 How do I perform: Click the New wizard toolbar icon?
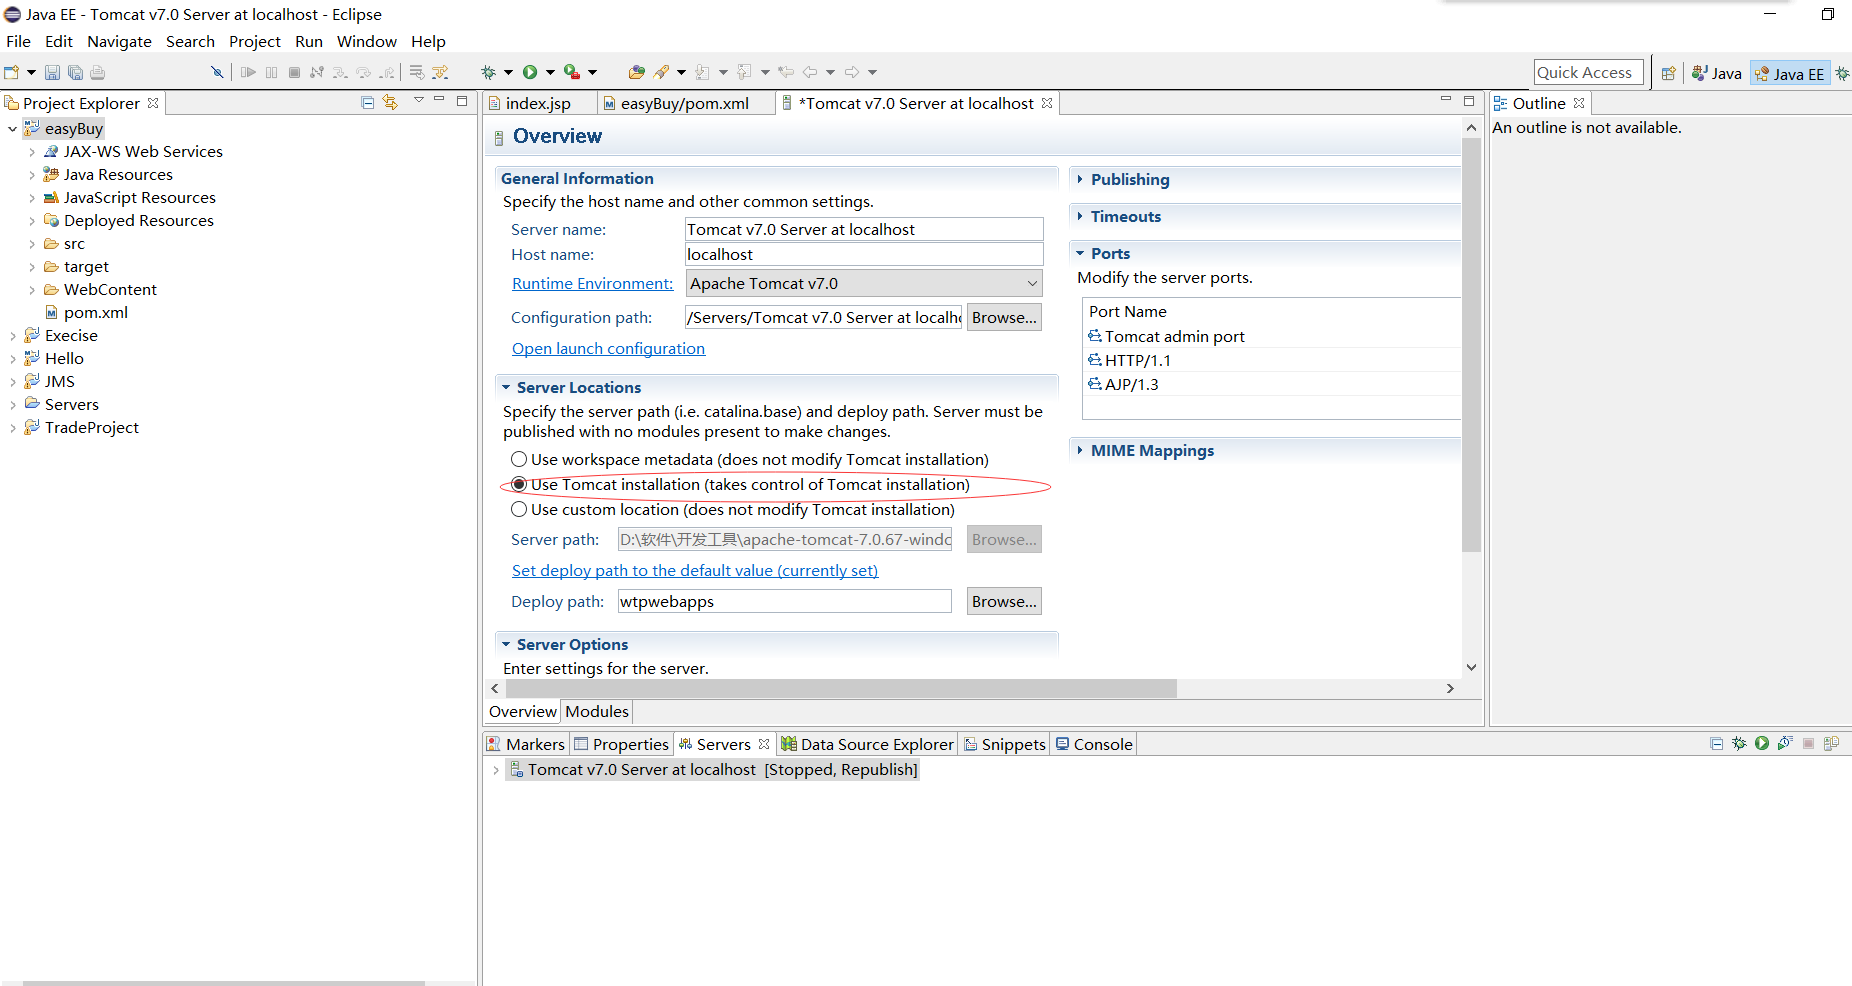click(12, 72)
